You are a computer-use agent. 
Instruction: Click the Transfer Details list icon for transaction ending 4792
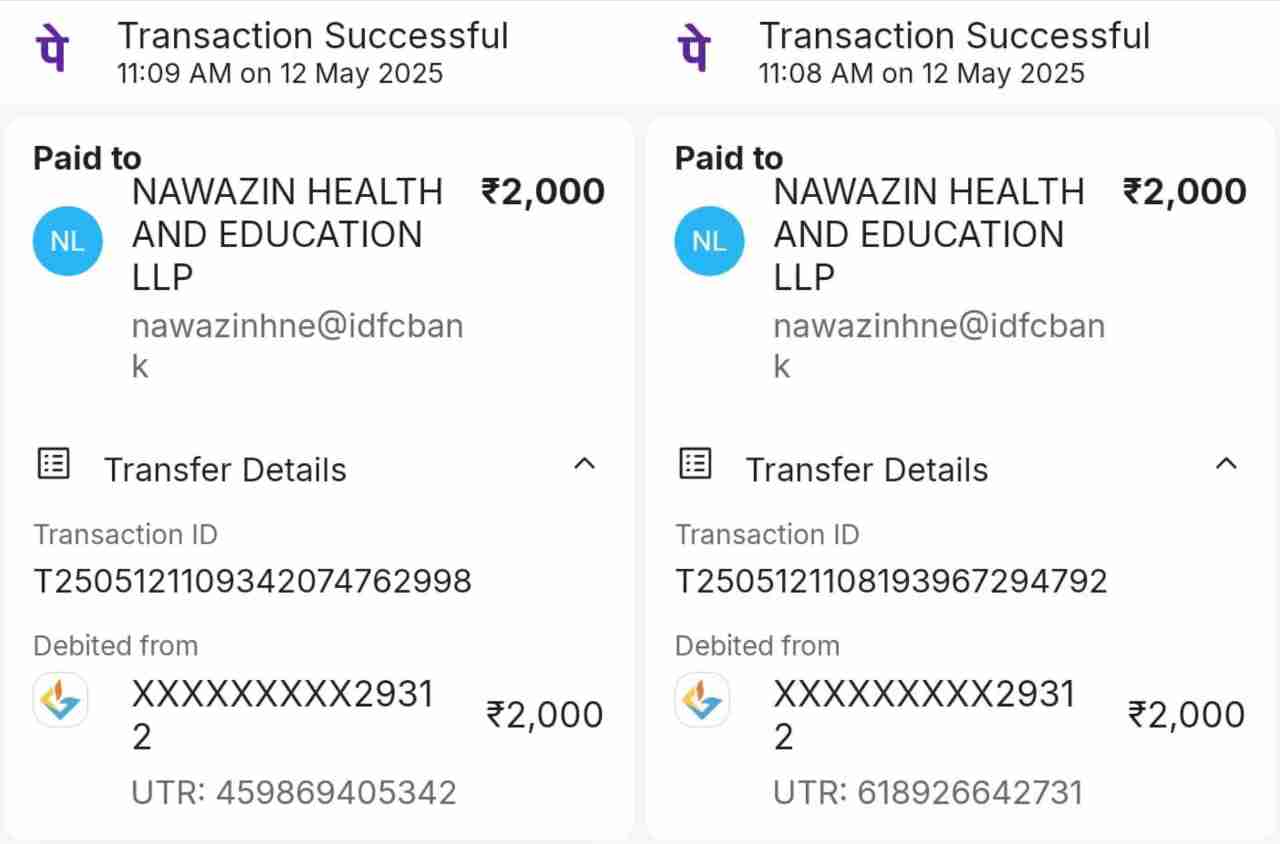pos(695,464)
